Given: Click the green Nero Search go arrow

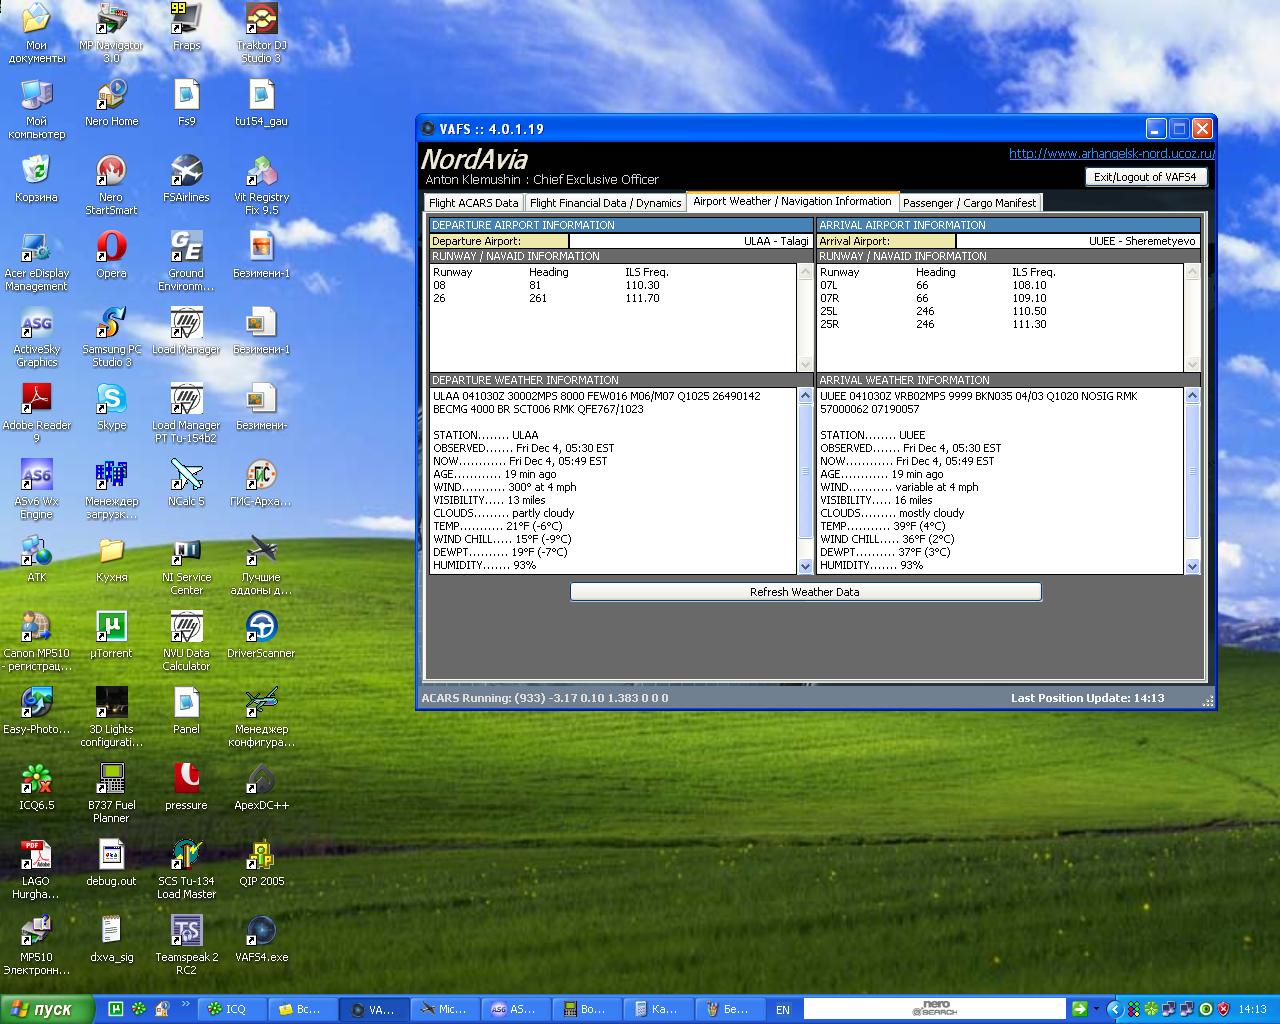Looking at the screenshot, I should pos(1080,1009).
